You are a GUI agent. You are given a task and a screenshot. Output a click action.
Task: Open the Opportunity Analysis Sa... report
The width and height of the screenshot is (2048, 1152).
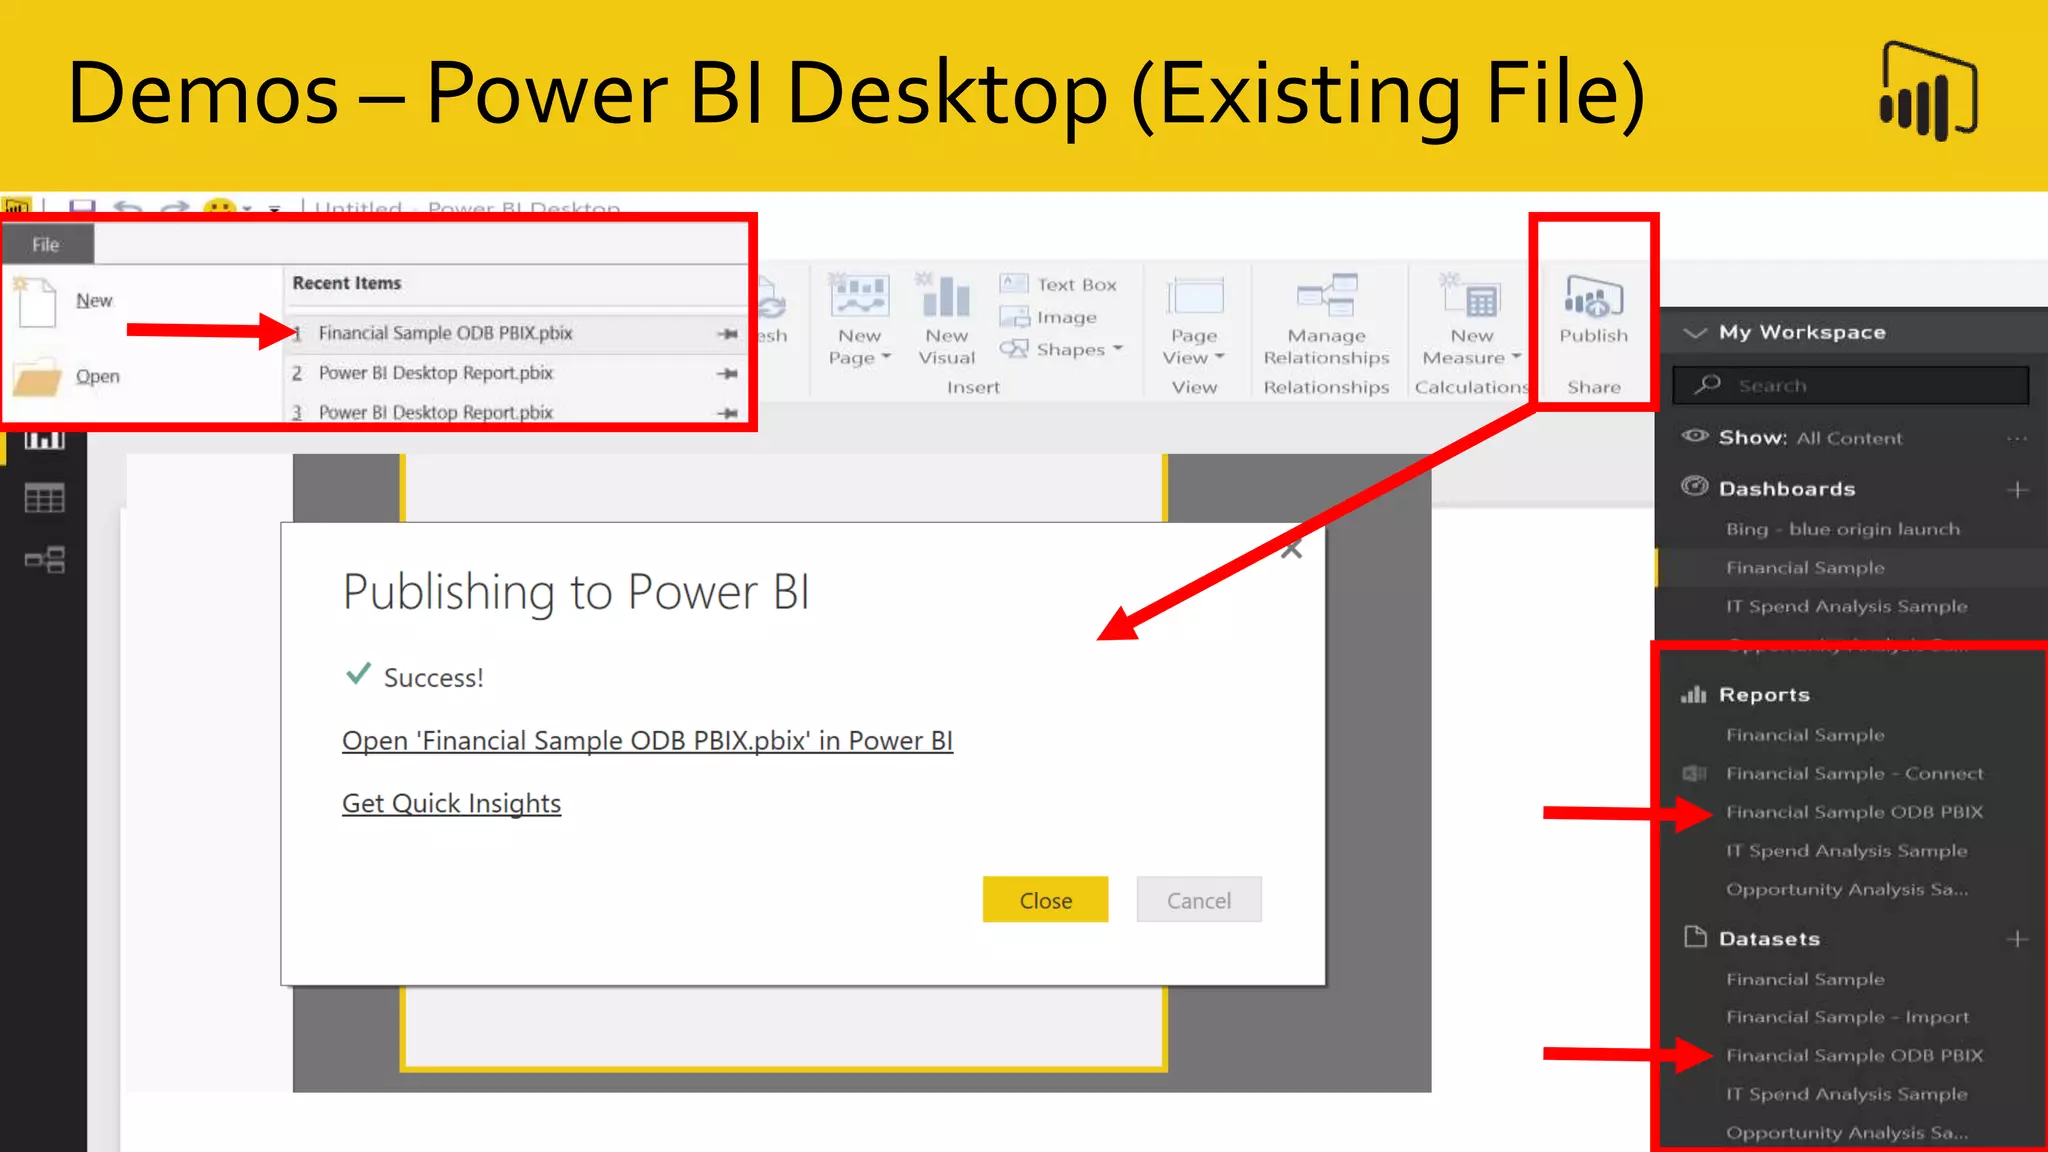tap(1846, 890)
